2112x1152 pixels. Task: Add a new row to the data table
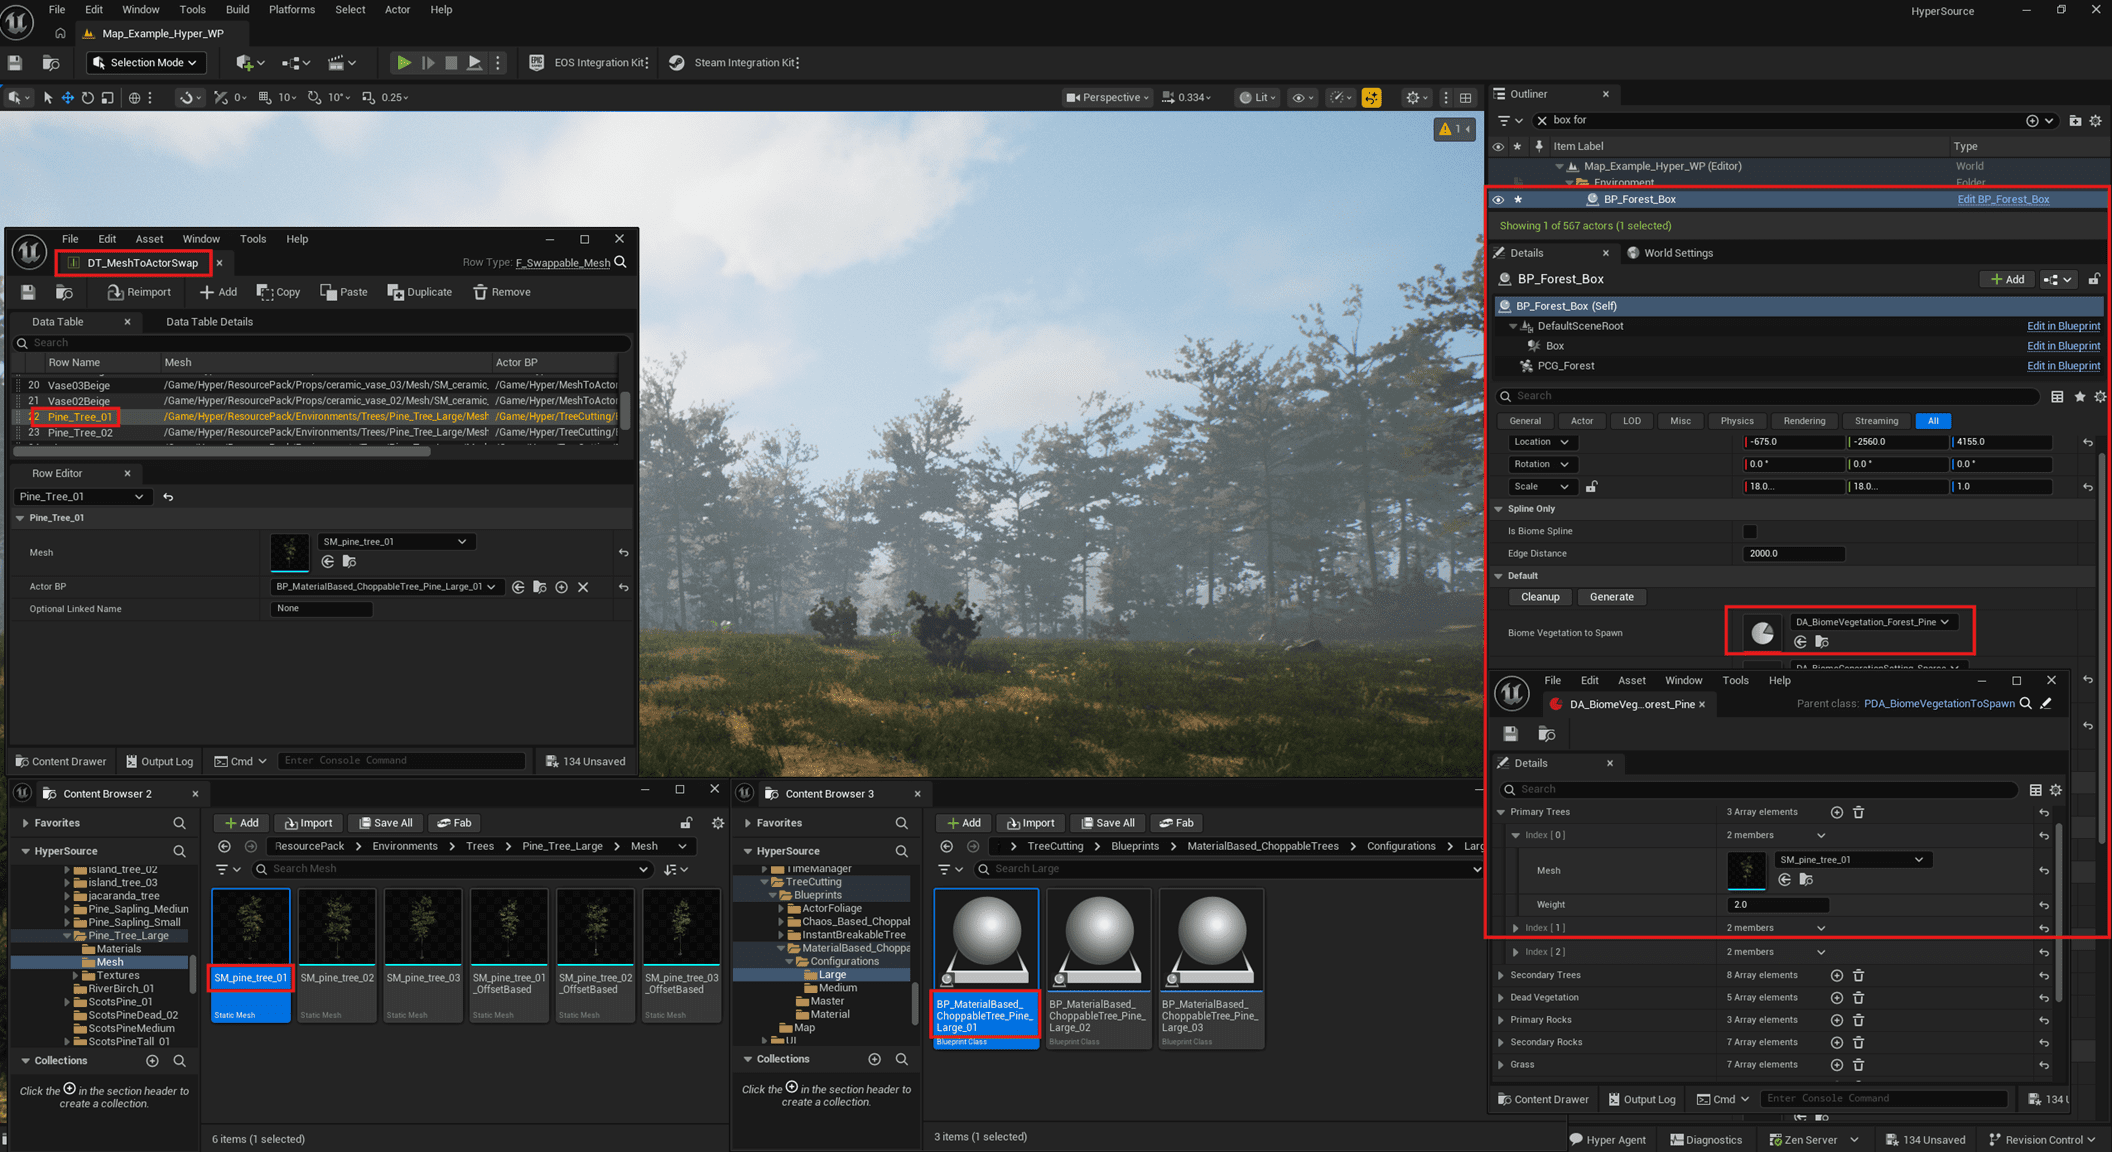pos(218,292)
